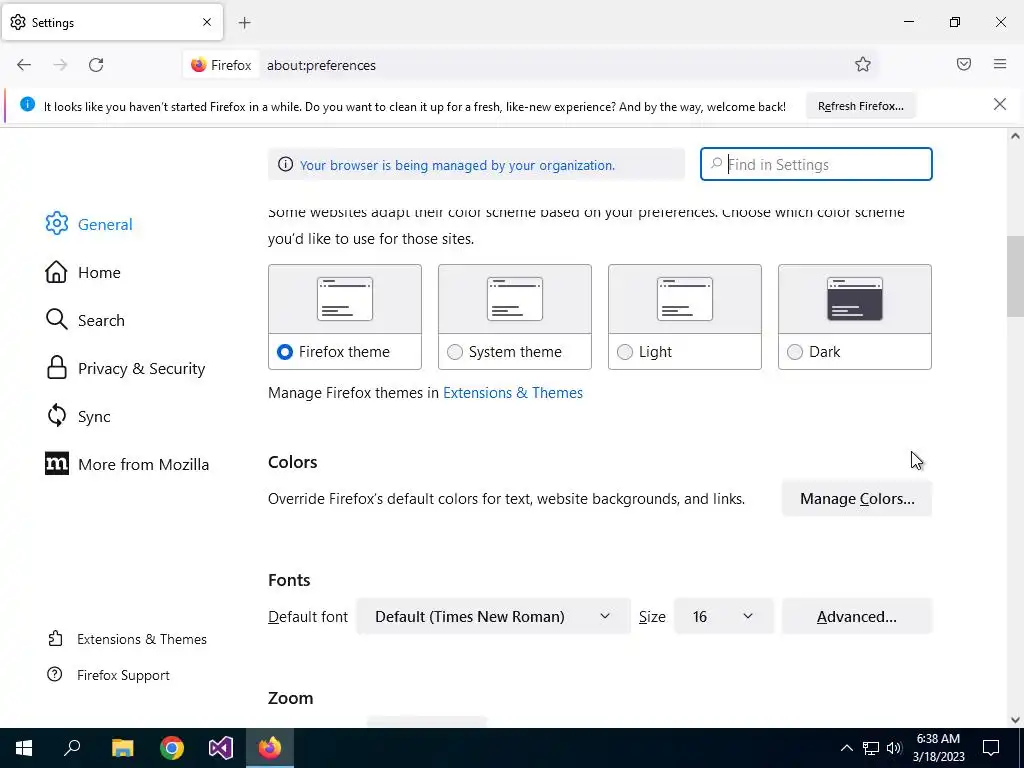Open the Save to Pocket icon
The height and width of the screenshot is (768, 1024).
[x=964, y=64]
